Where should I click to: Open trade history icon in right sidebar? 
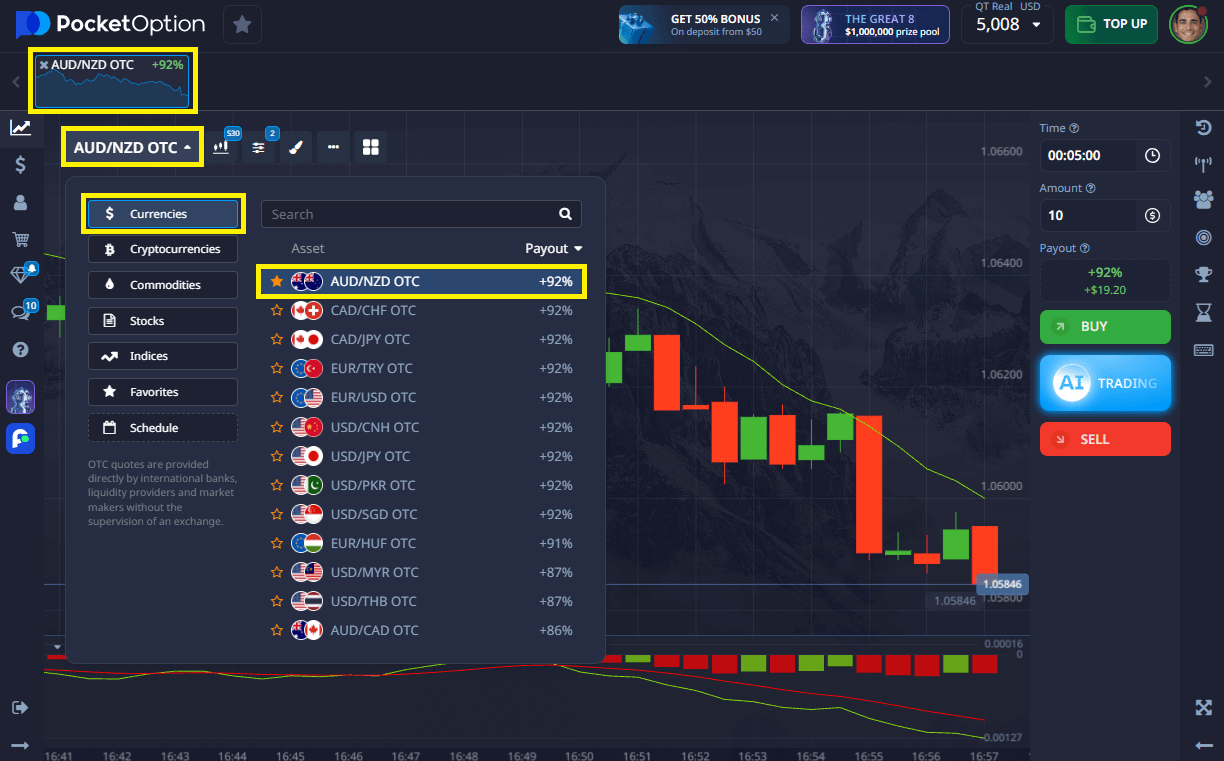(1203, 128)
